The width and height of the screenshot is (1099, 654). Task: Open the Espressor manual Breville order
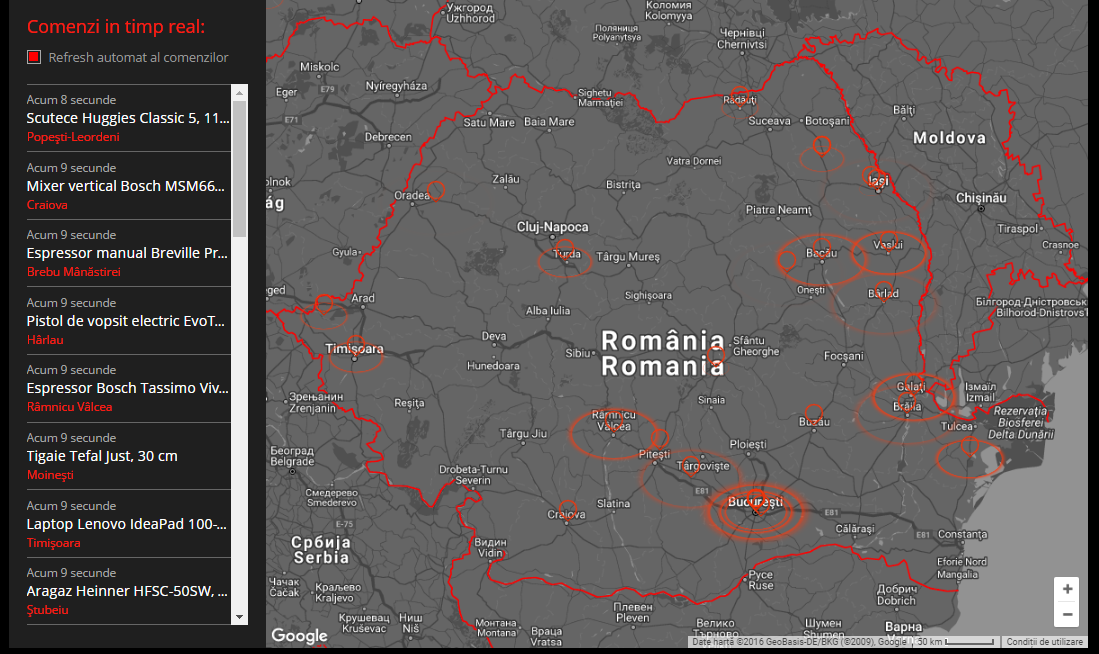click(x=128, y=253)
